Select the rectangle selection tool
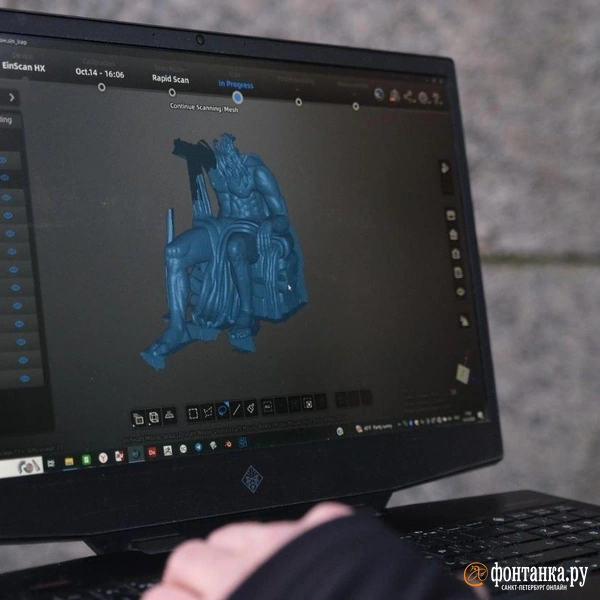This screenshot has height=600, width=600. [193, 413]
